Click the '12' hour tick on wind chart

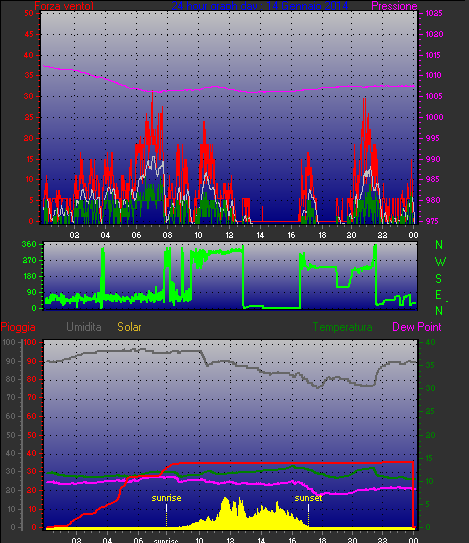pos(229,235)
